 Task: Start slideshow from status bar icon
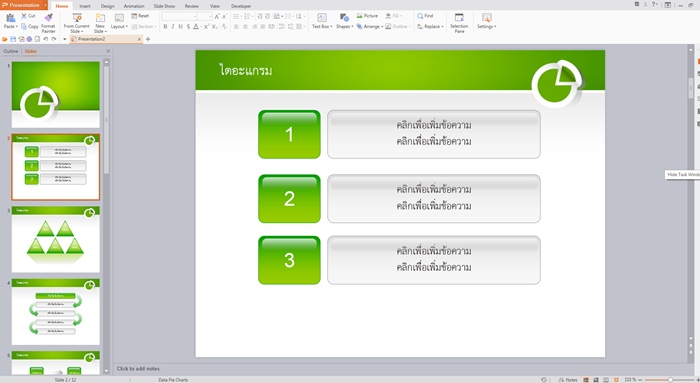pos(616,380)
